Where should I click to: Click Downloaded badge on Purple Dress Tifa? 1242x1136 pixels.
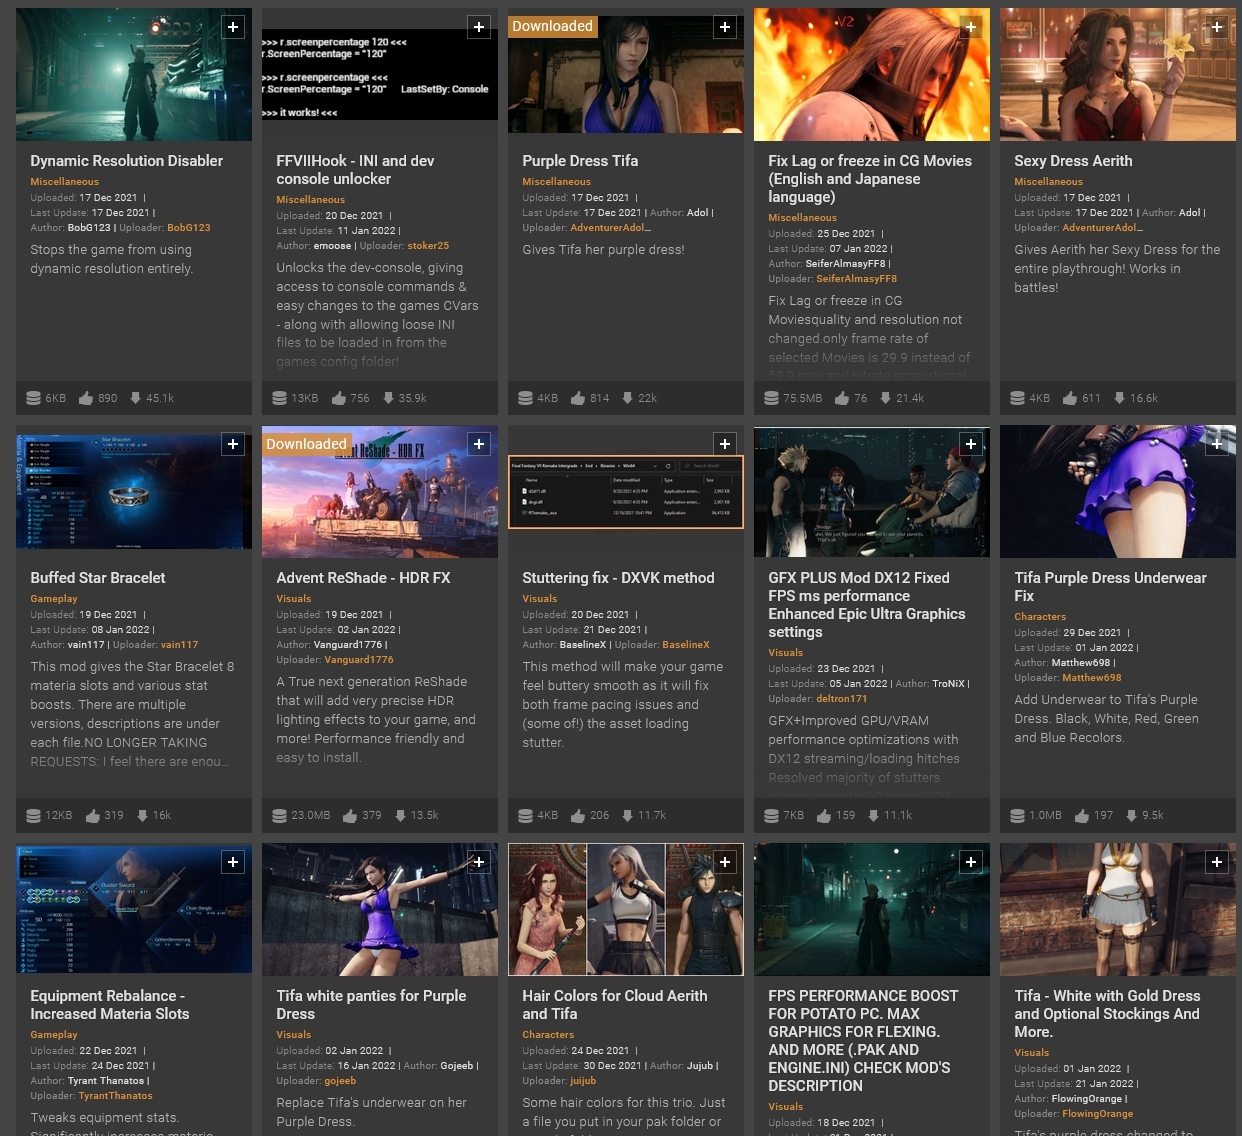[552, 27]
